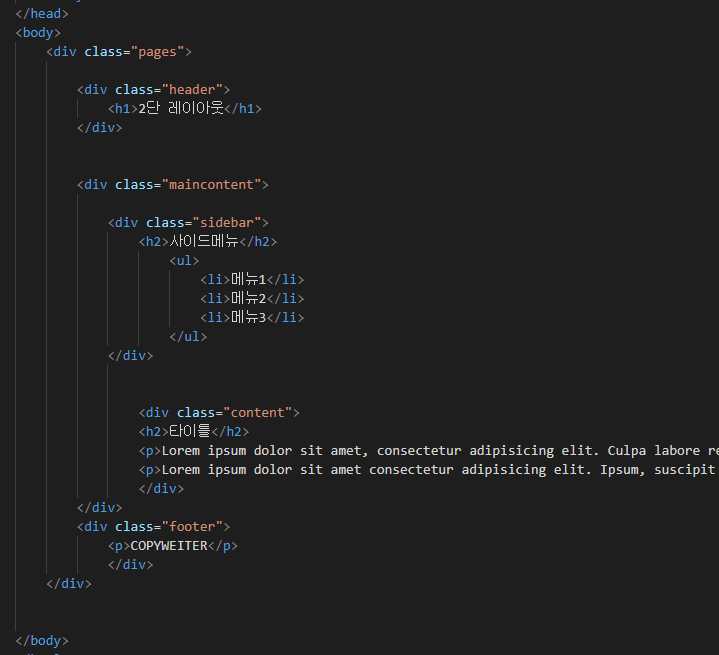This screenshot has height=655, width=719.
Task: Click the "maincontent" attribute value
Action: pos(211,185)
